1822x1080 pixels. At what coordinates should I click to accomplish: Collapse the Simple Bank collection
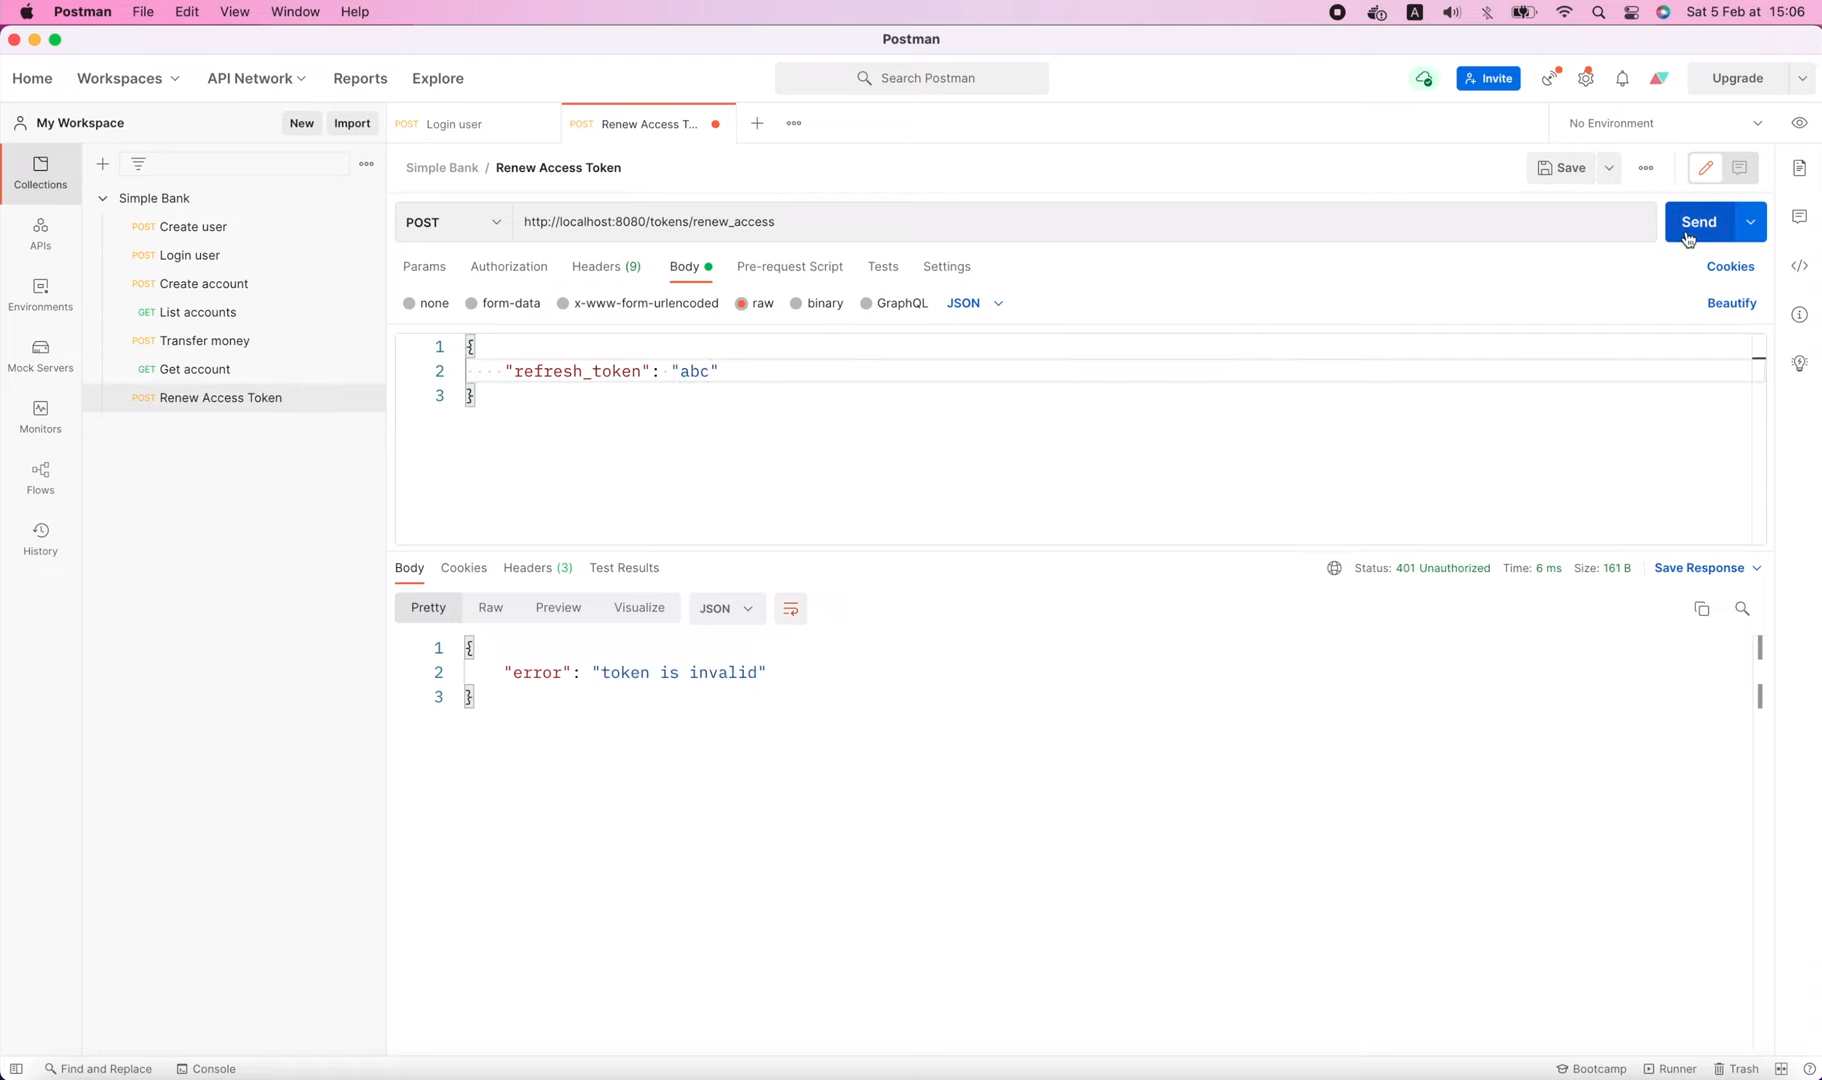(102, 198)
